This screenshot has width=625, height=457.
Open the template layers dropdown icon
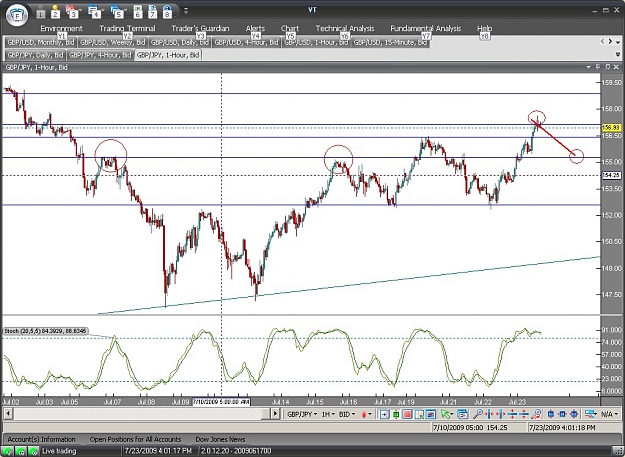(x=591, y=414)
